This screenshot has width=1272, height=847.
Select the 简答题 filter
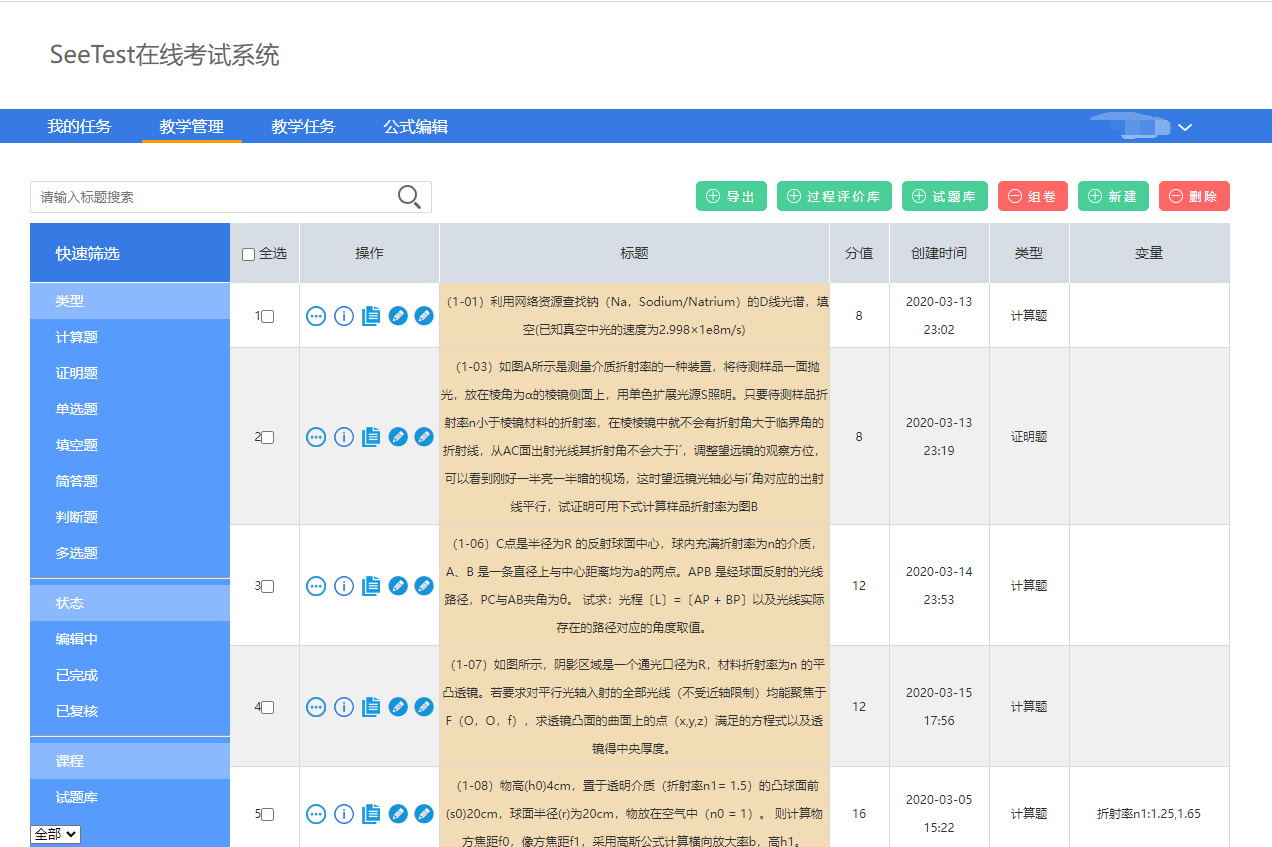77,481
